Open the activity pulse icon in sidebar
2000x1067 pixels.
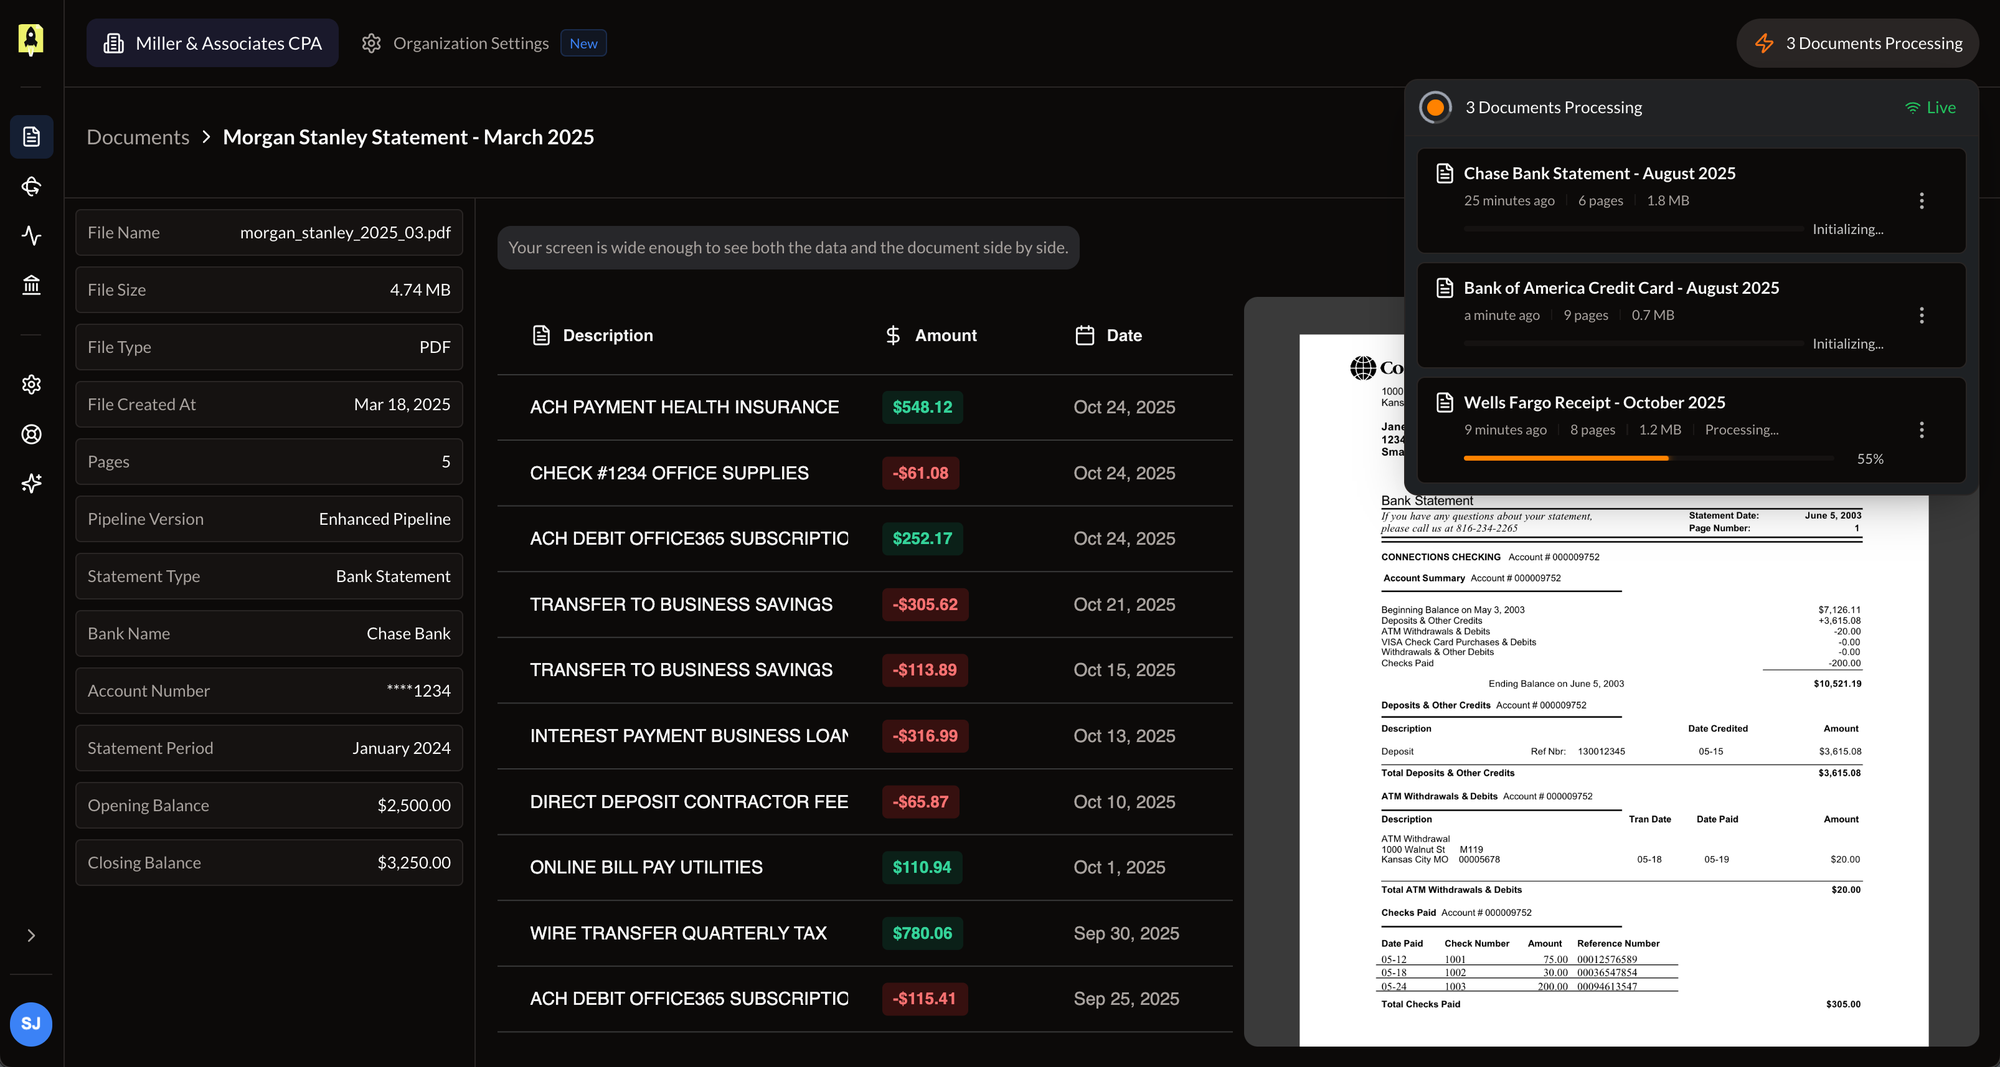click(31, 236)
